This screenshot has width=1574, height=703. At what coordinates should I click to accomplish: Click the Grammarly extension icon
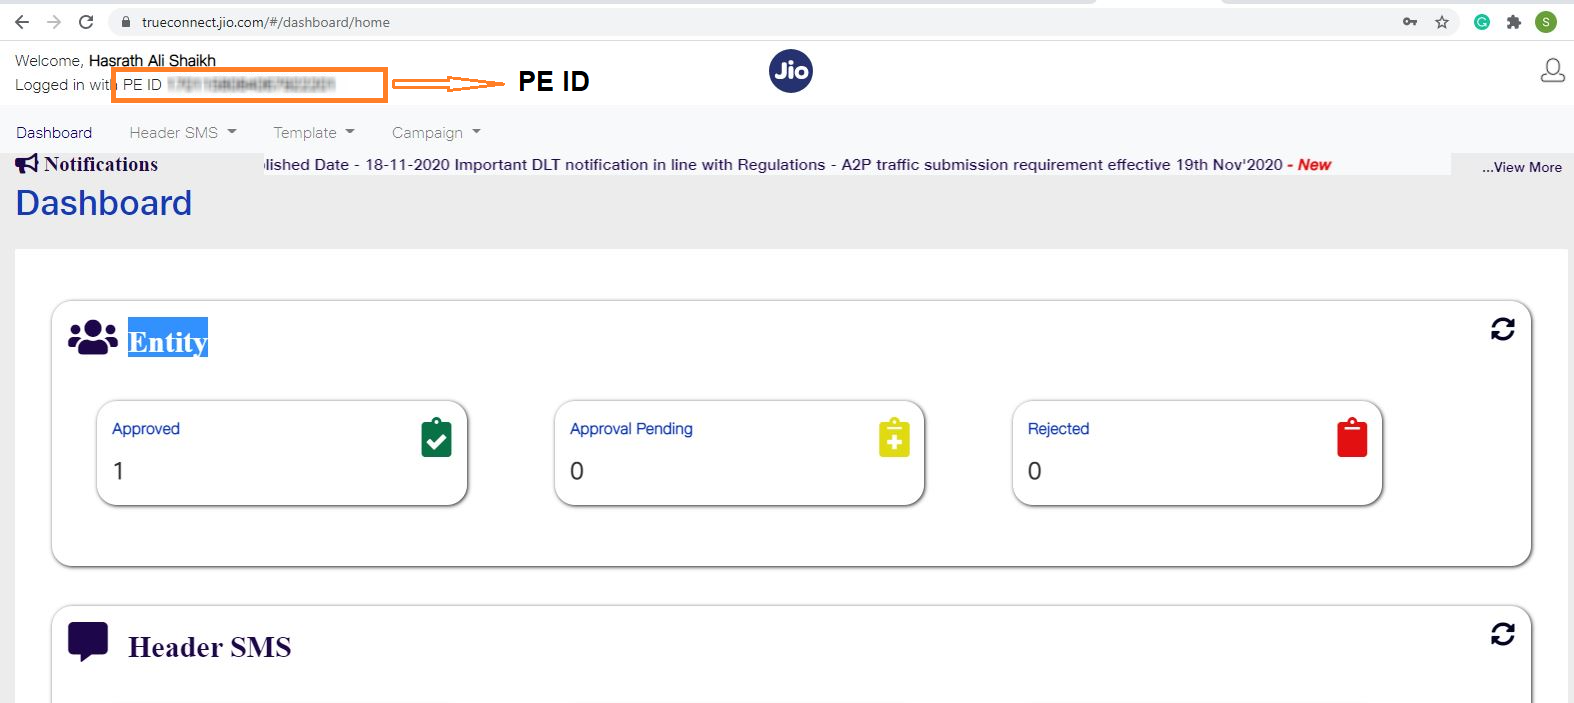[x=1482, y=22]
